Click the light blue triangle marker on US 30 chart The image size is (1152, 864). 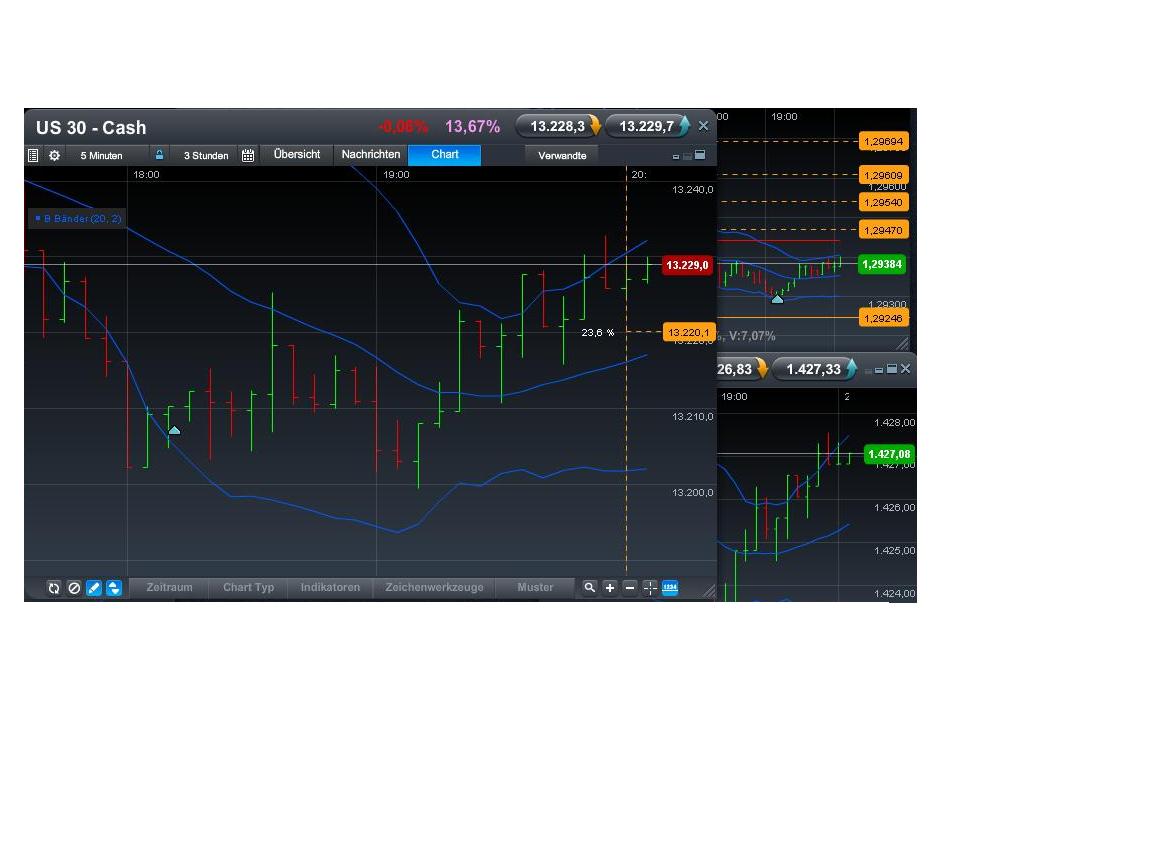click(174, 431)
